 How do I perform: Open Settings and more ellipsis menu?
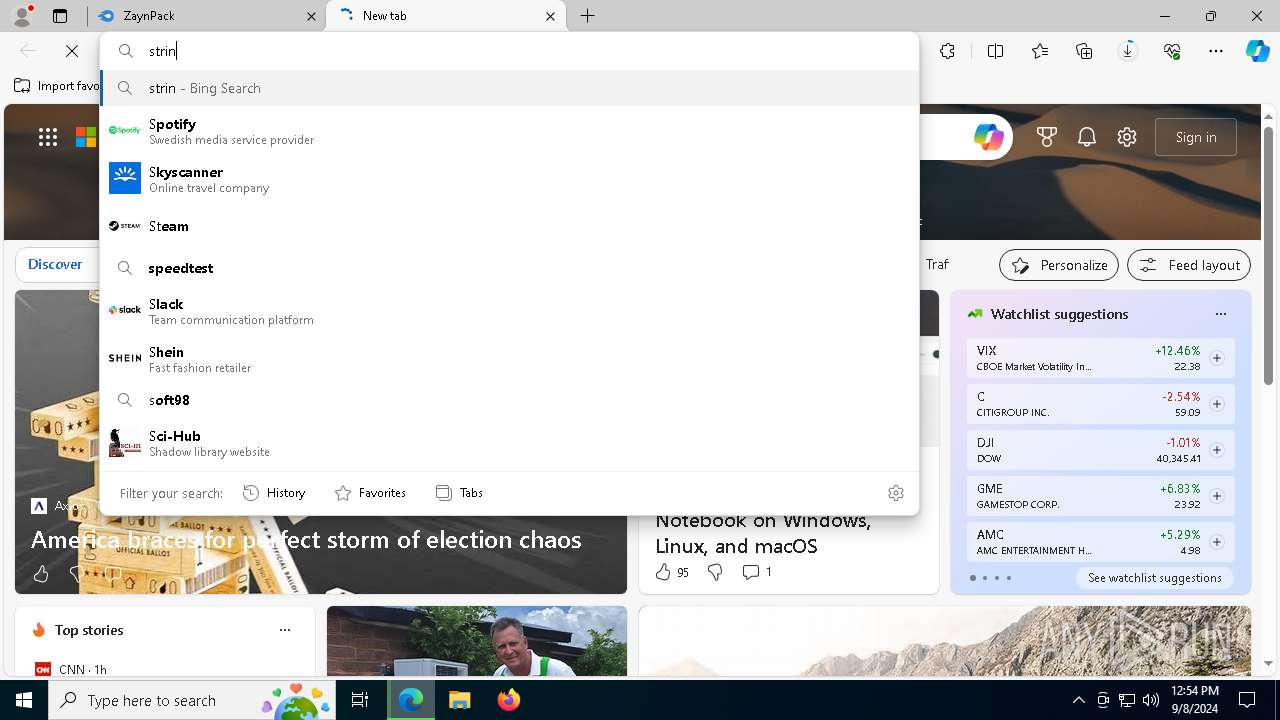[1216, 51]
